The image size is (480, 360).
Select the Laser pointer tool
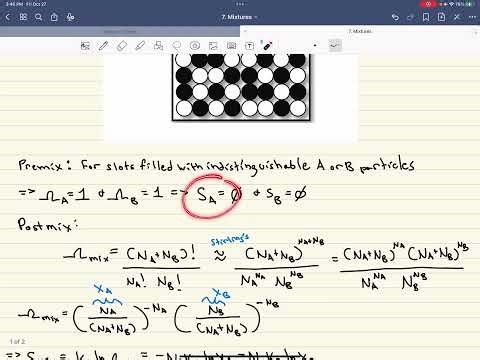click(x=267, y=45)
